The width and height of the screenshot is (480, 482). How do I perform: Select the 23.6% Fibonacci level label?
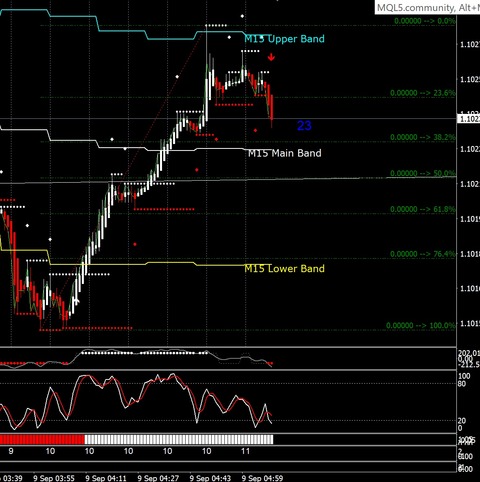[422, 93]
